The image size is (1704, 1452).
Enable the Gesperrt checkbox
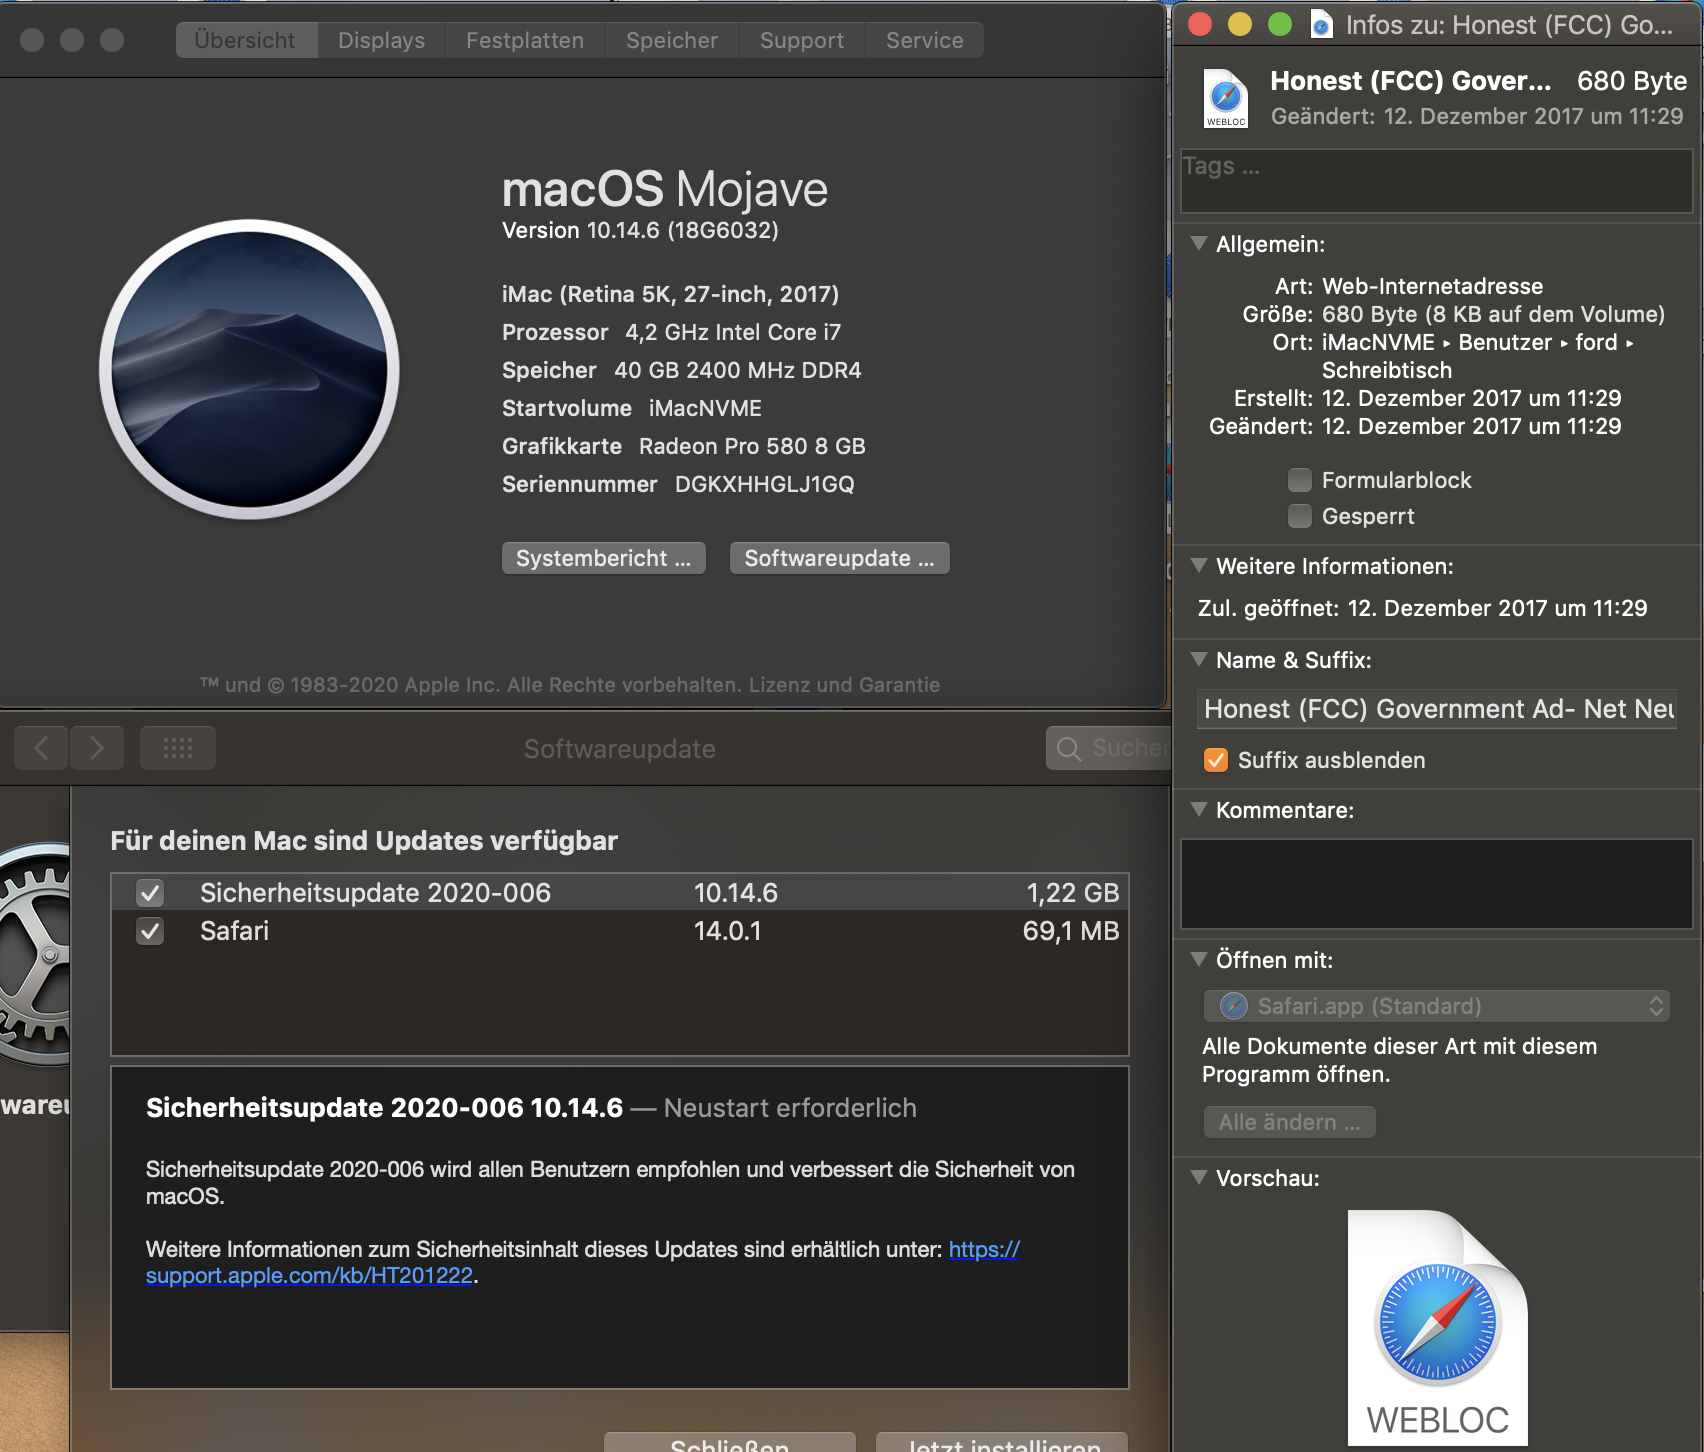pos(1300,516)
